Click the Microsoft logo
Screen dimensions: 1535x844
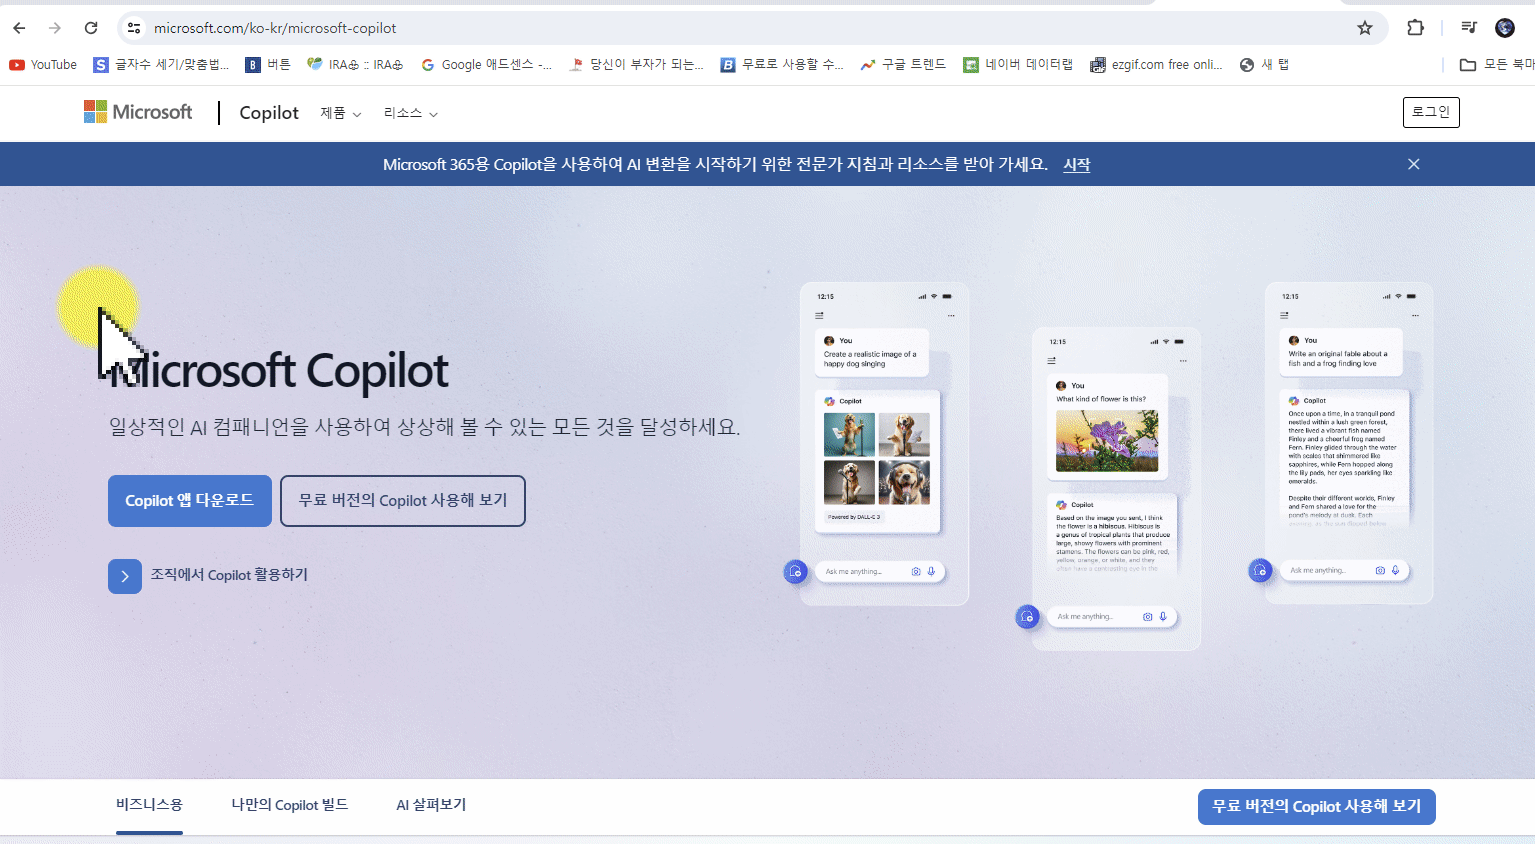click(x=138, y=112)
